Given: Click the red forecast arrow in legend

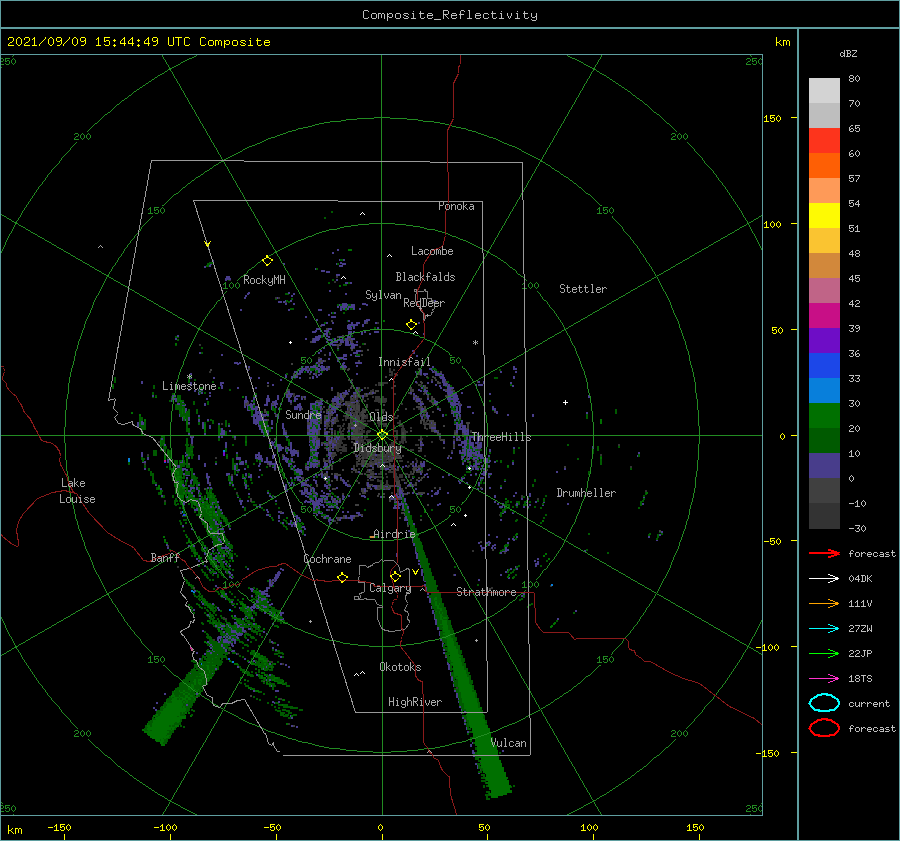Looking at the screenshot, I should pyautogui.click(x=824, y=553).
